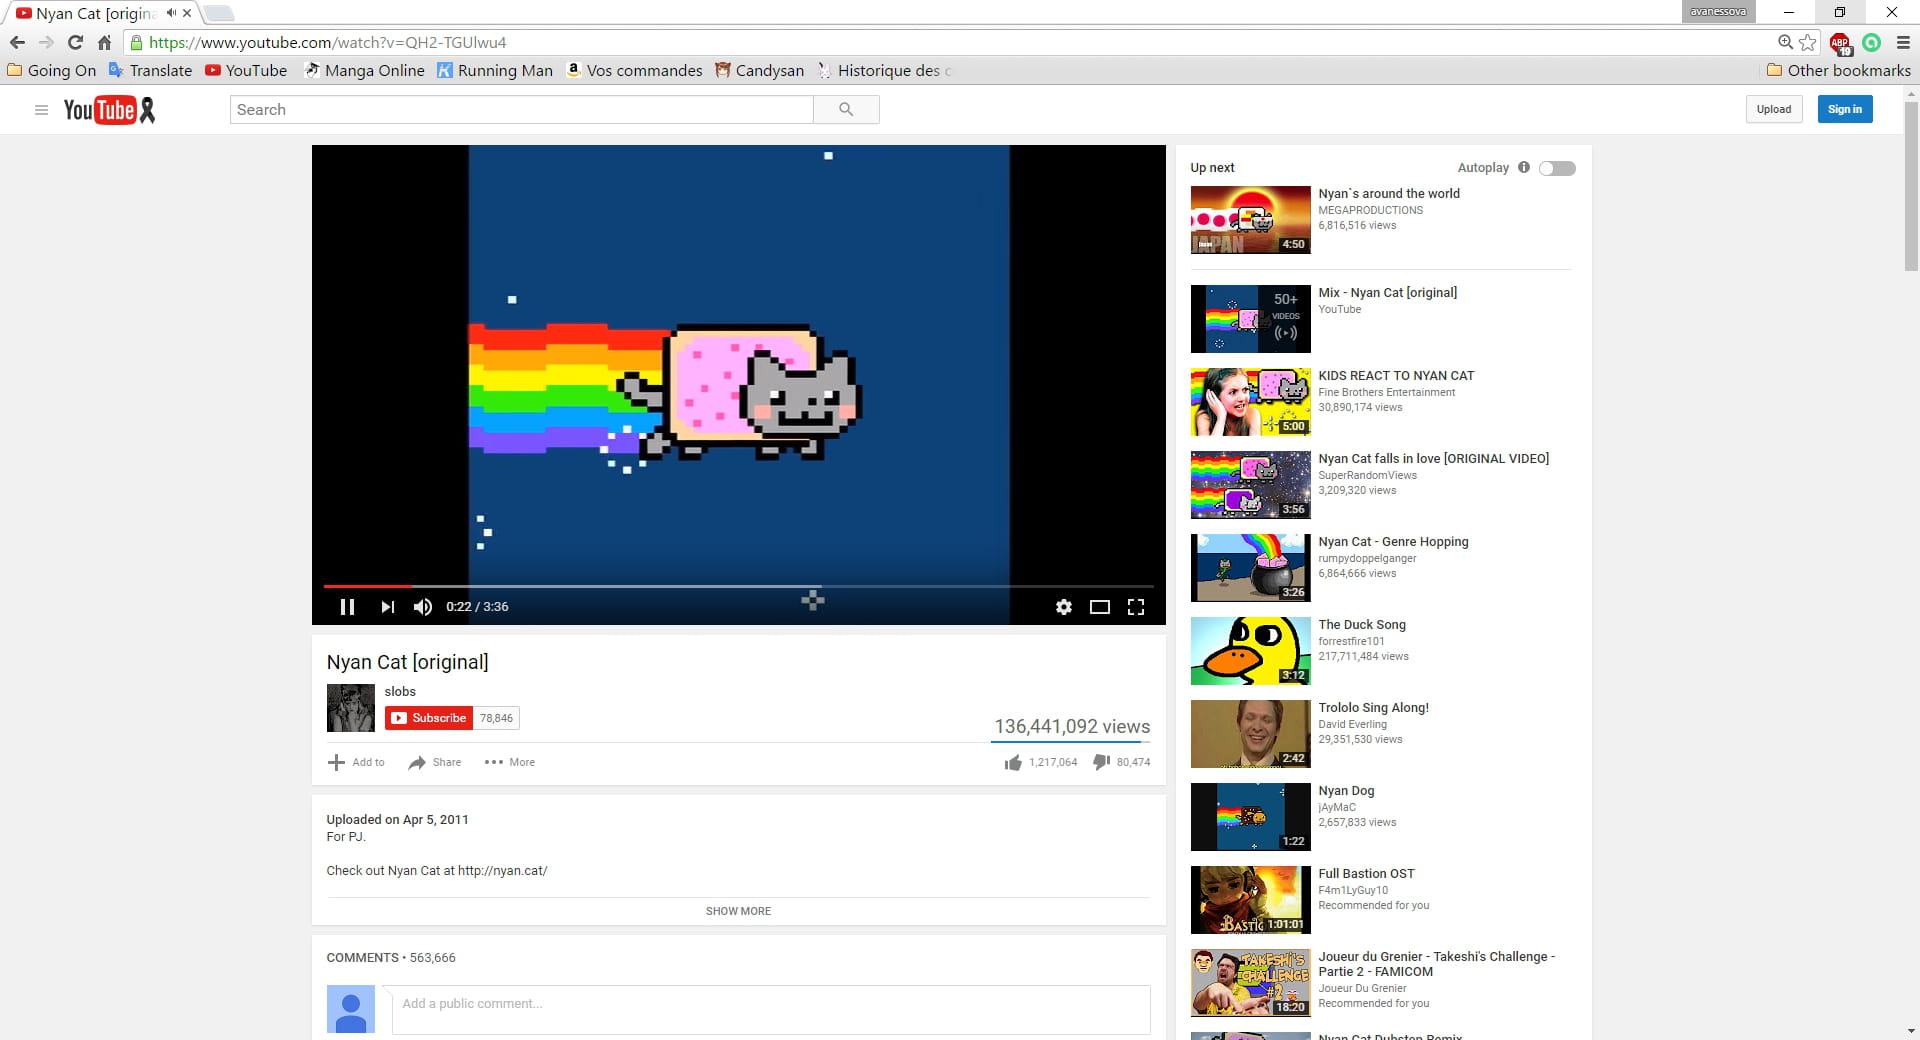The image size is (1920, 1040).
Task: Click the search magnifier button
Action: point(846,110)
